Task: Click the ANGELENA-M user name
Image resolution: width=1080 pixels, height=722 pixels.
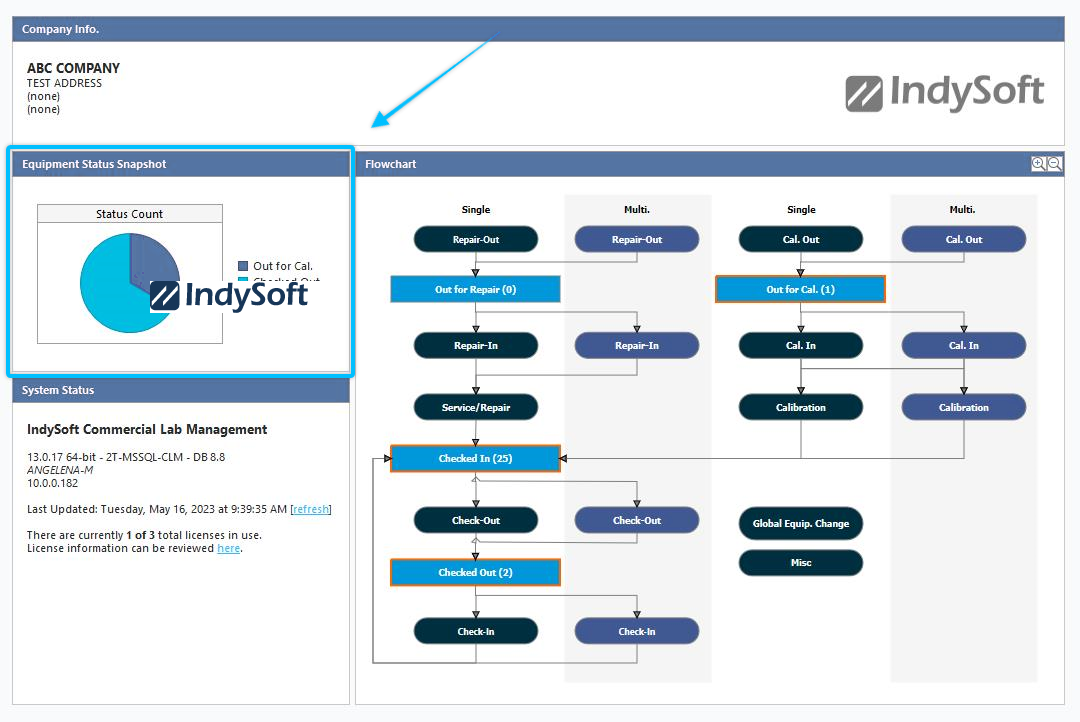Action: (x=60, y=470)
